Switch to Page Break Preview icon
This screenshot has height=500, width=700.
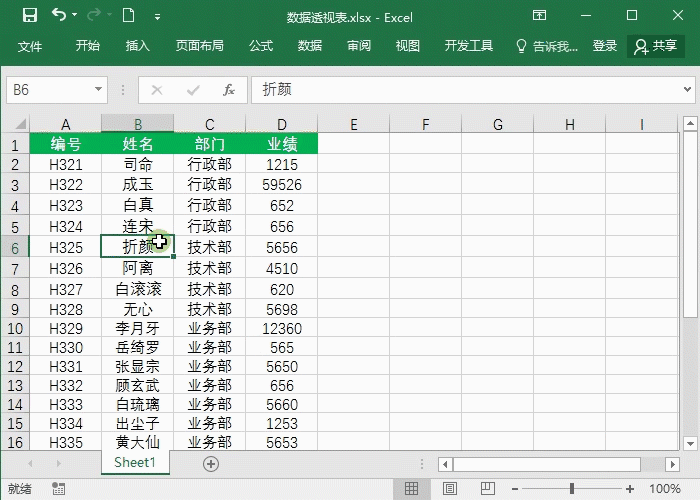coord(488,488)
